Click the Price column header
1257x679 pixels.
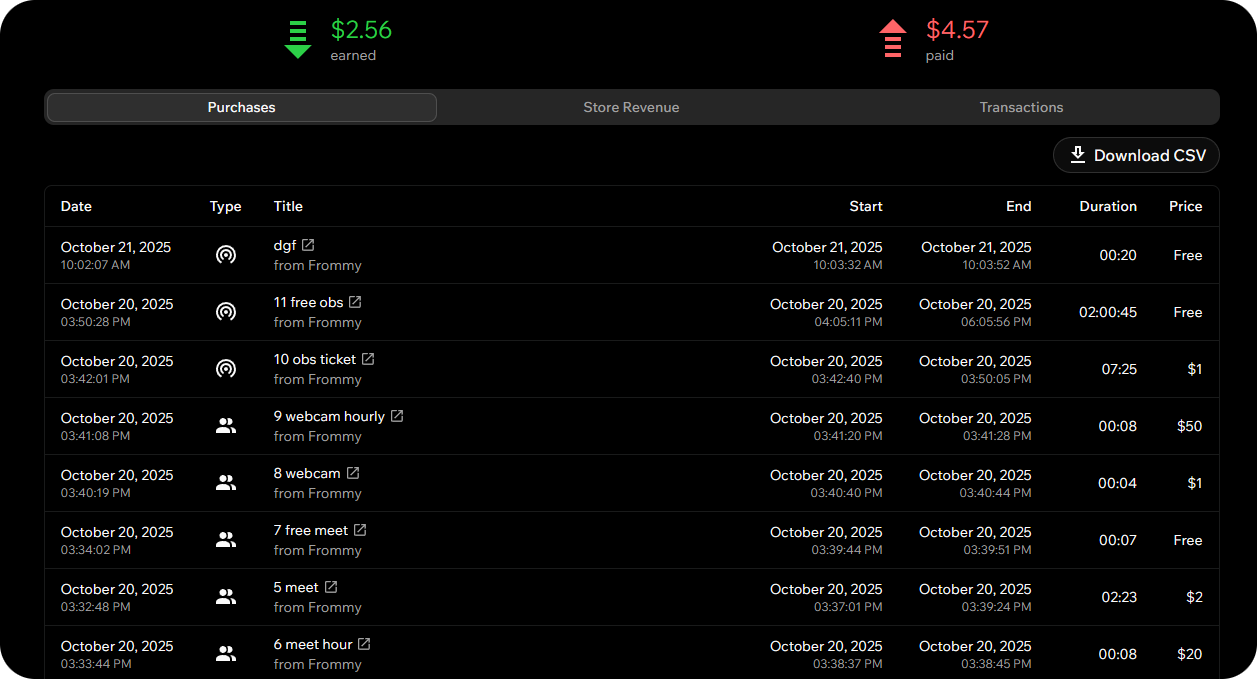(1185, 206)
